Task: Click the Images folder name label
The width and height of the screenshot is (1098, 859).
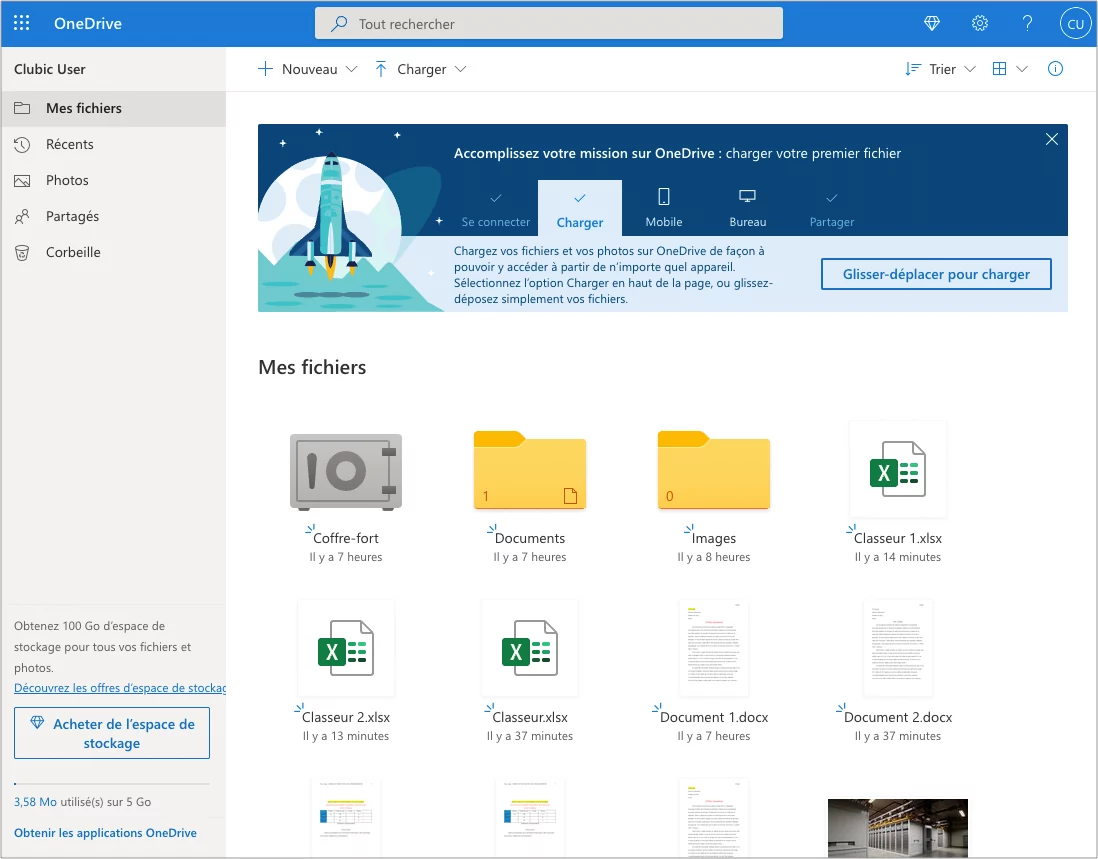Action: click(x=714, y=538)
